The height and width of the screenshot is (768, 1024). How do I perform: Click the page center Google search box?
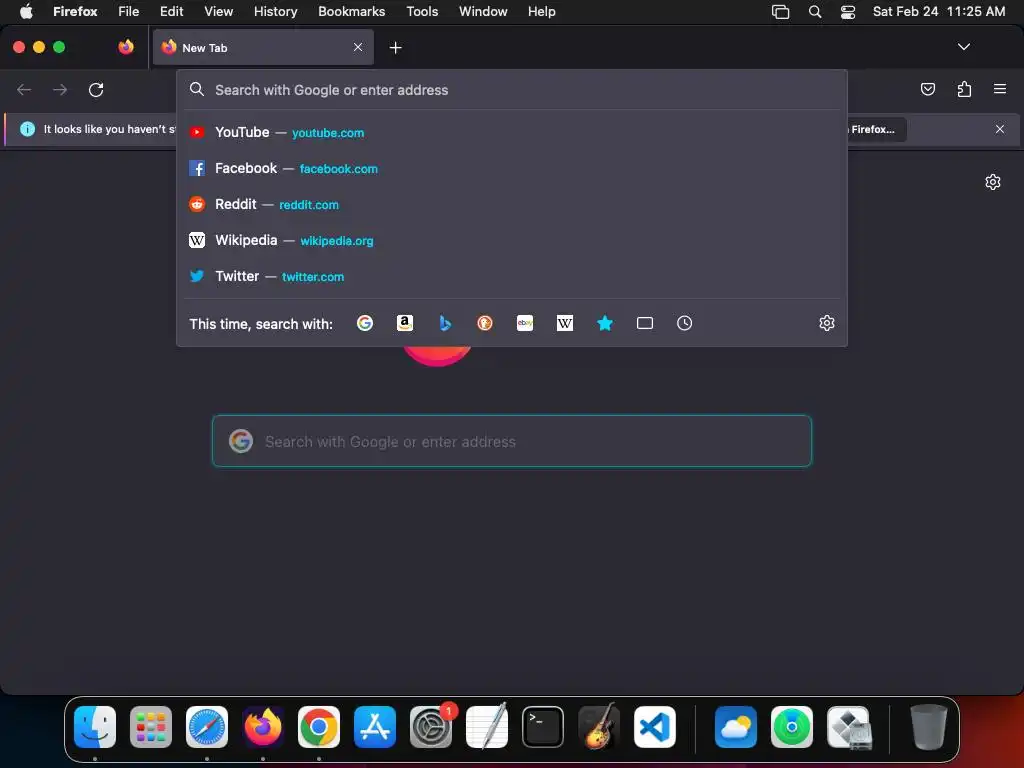(x=512, y=441)
